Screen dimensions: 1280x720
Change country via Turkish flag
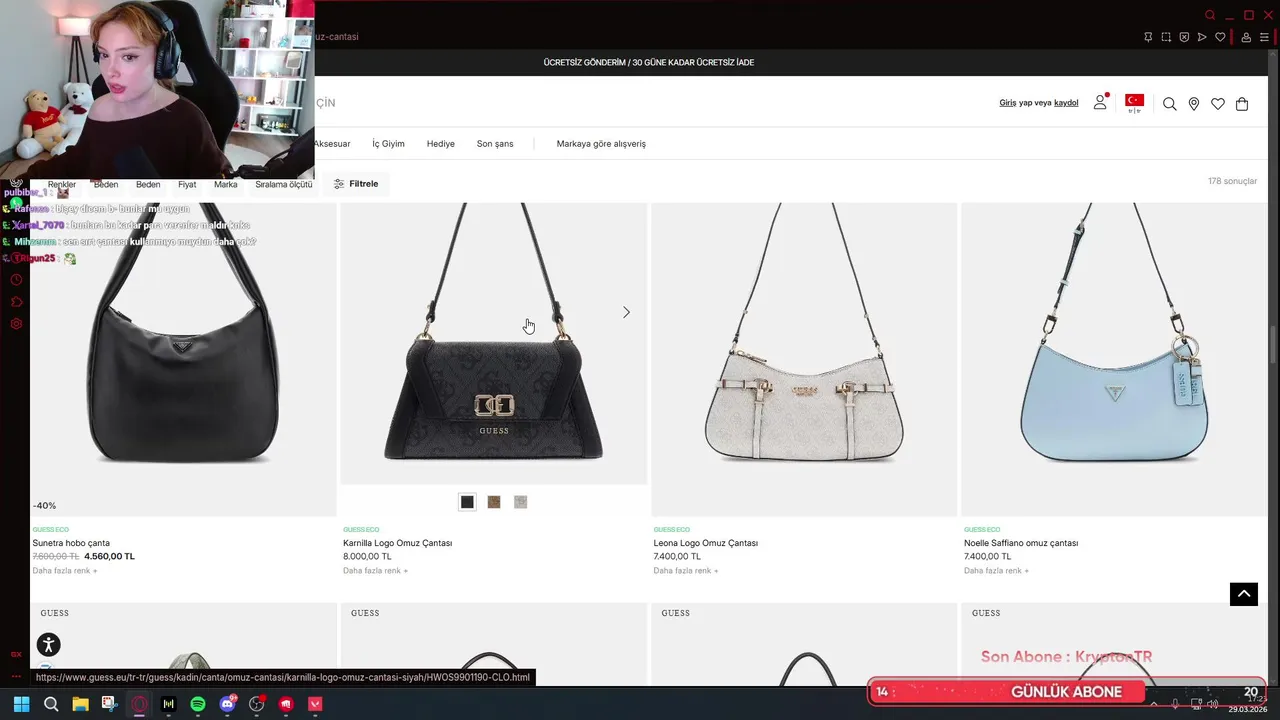(x=1134, y=102)
